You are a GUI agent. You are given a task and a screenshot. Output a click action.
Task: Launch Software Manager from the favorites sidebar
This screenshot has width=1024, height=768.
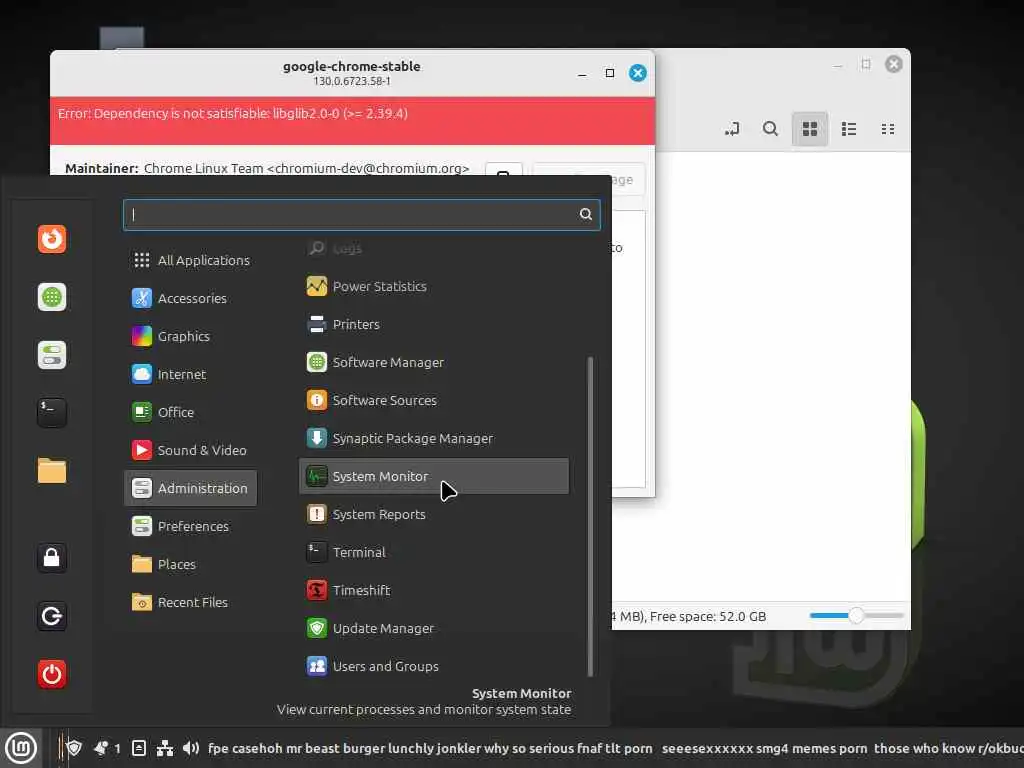(x=52, y=297)
